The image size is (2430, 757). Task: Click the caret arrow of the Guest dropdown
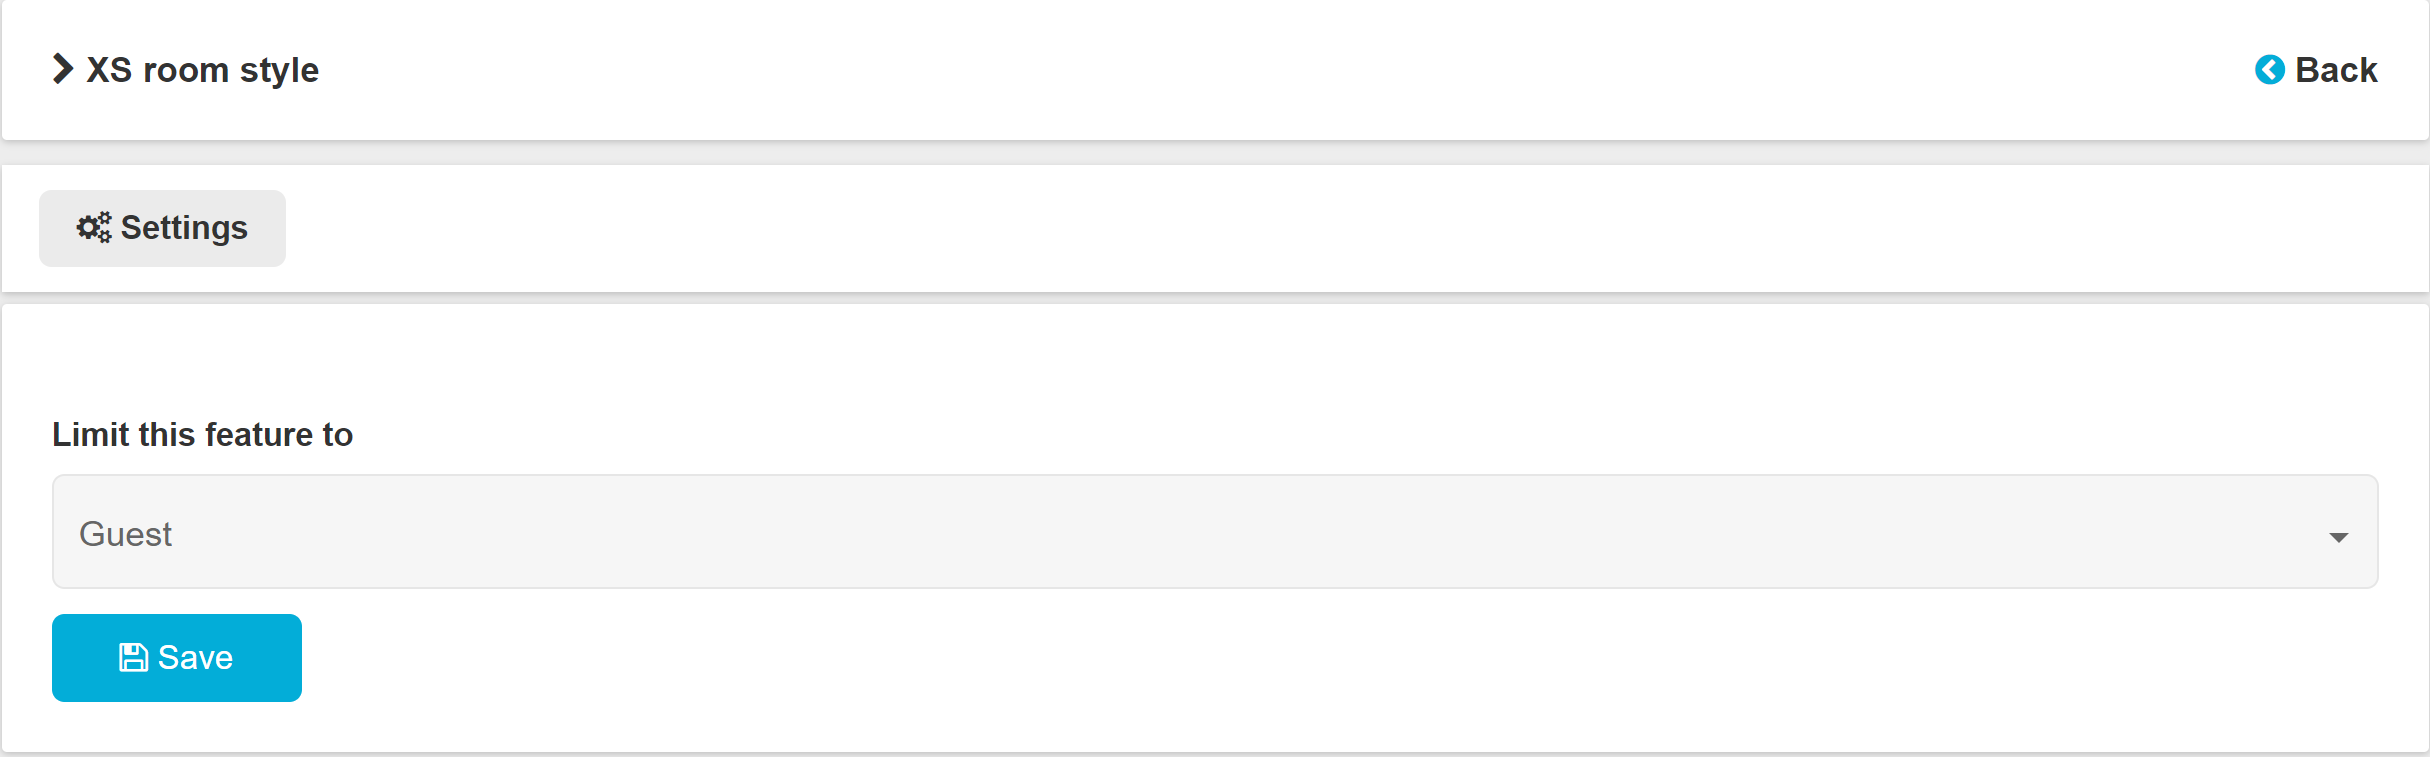[2338, 537]
